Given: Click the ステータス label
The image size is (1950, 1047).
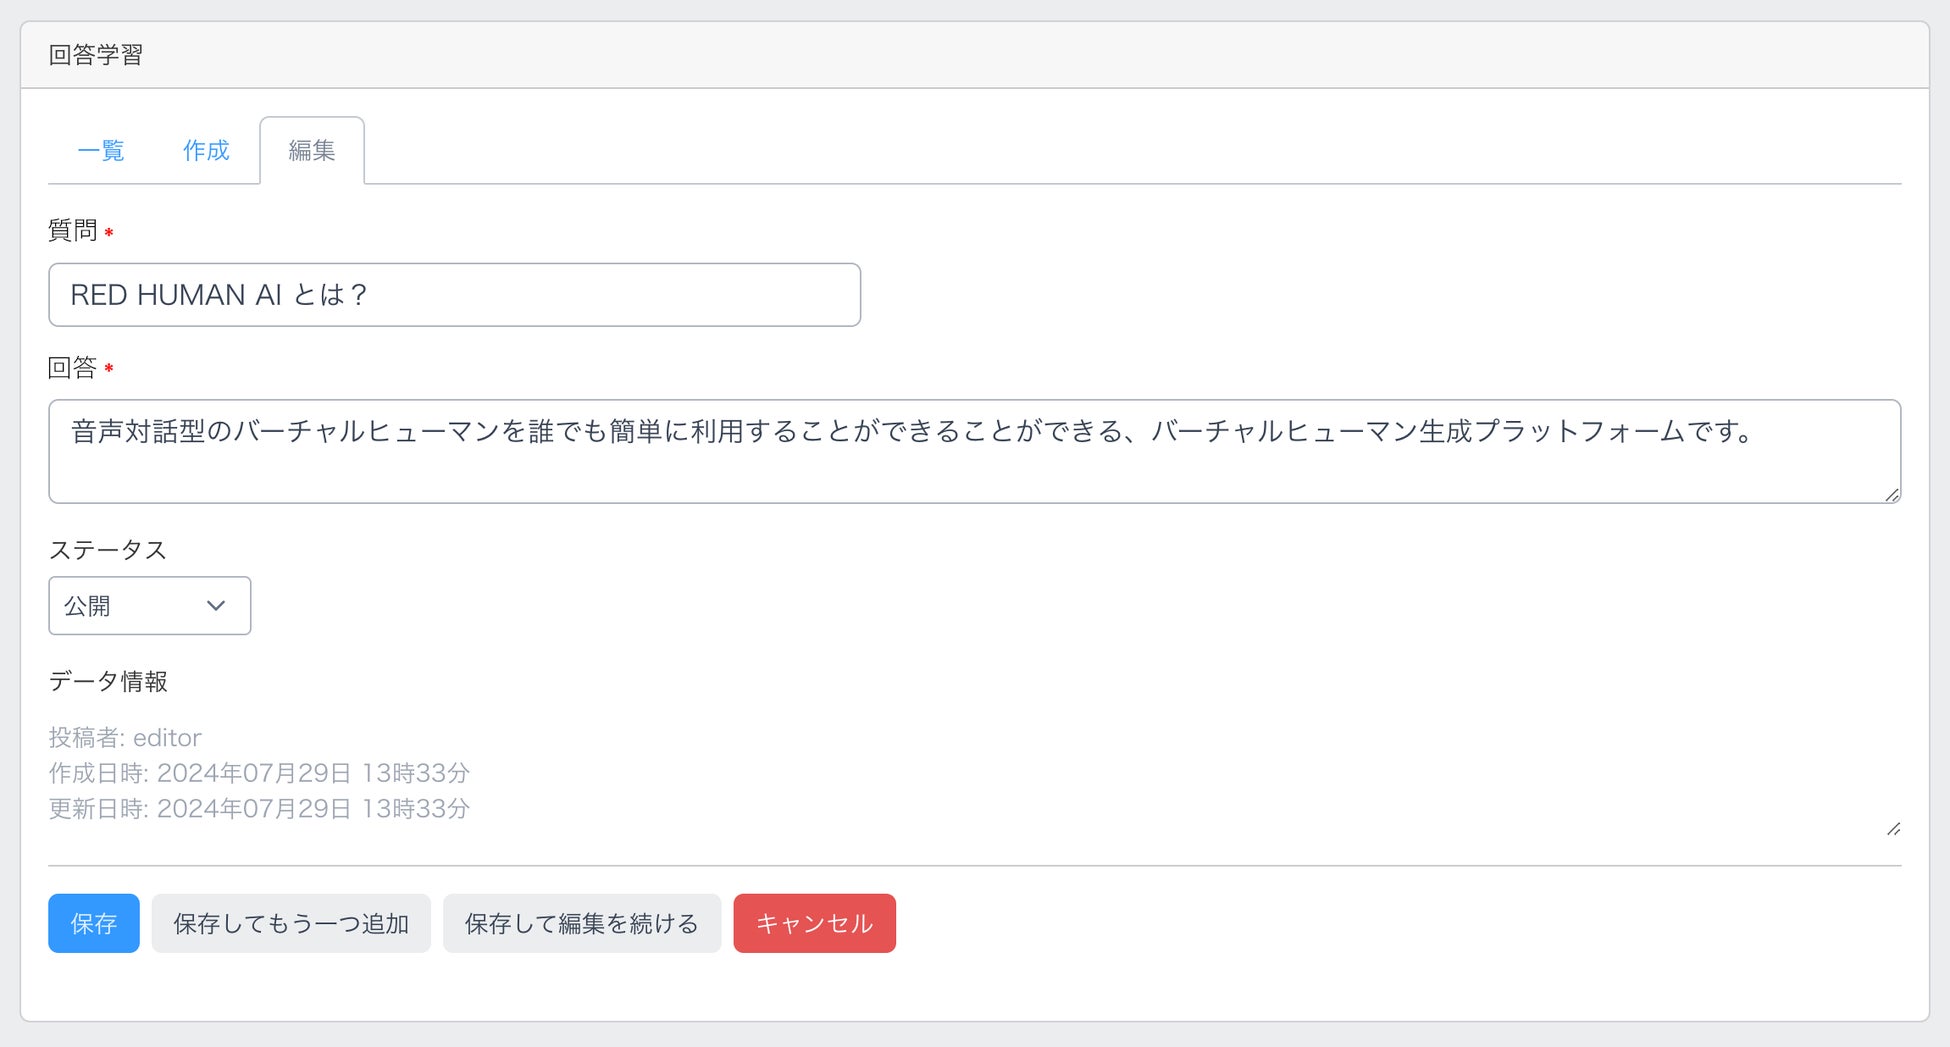Looking at the screenshot, I should 108,550.
